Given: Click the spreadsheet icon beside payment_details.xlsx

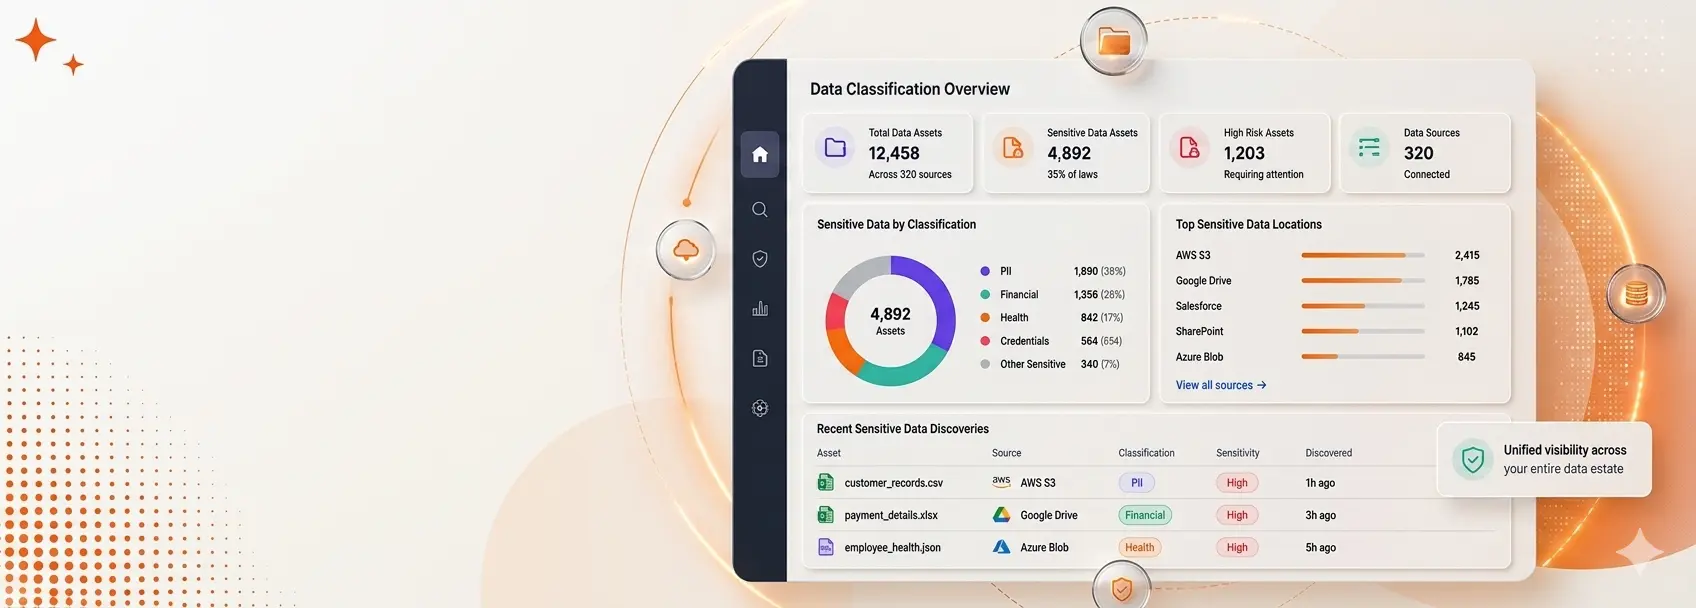Looking at the screenshot, I should [x=826, y=515].
